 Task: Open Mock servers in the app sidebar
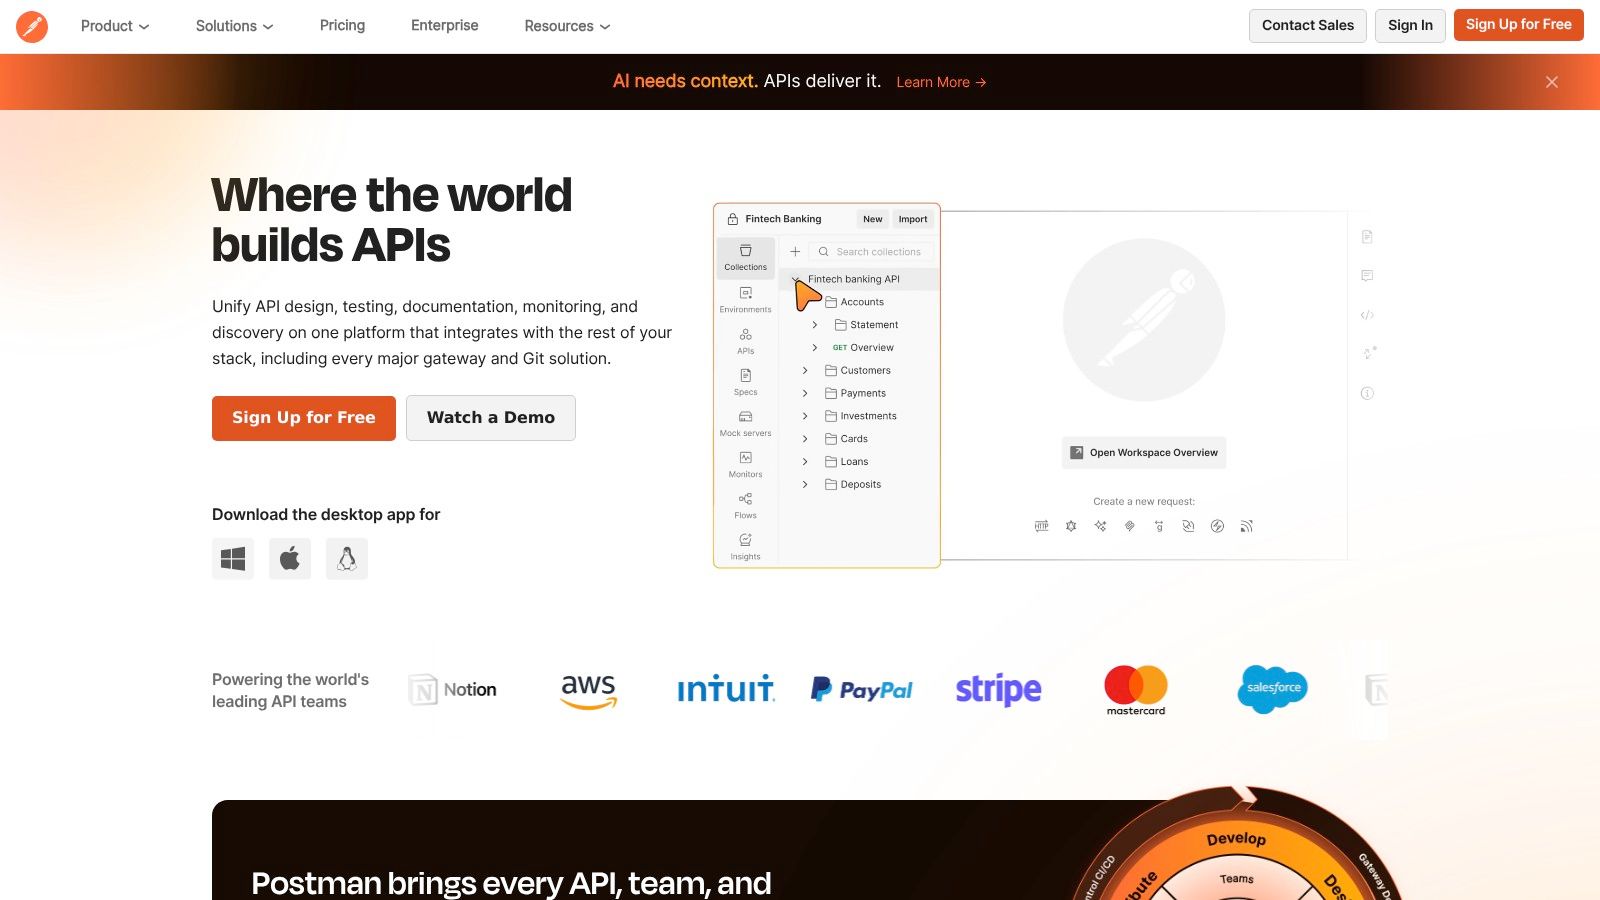(x=746, y=423)
